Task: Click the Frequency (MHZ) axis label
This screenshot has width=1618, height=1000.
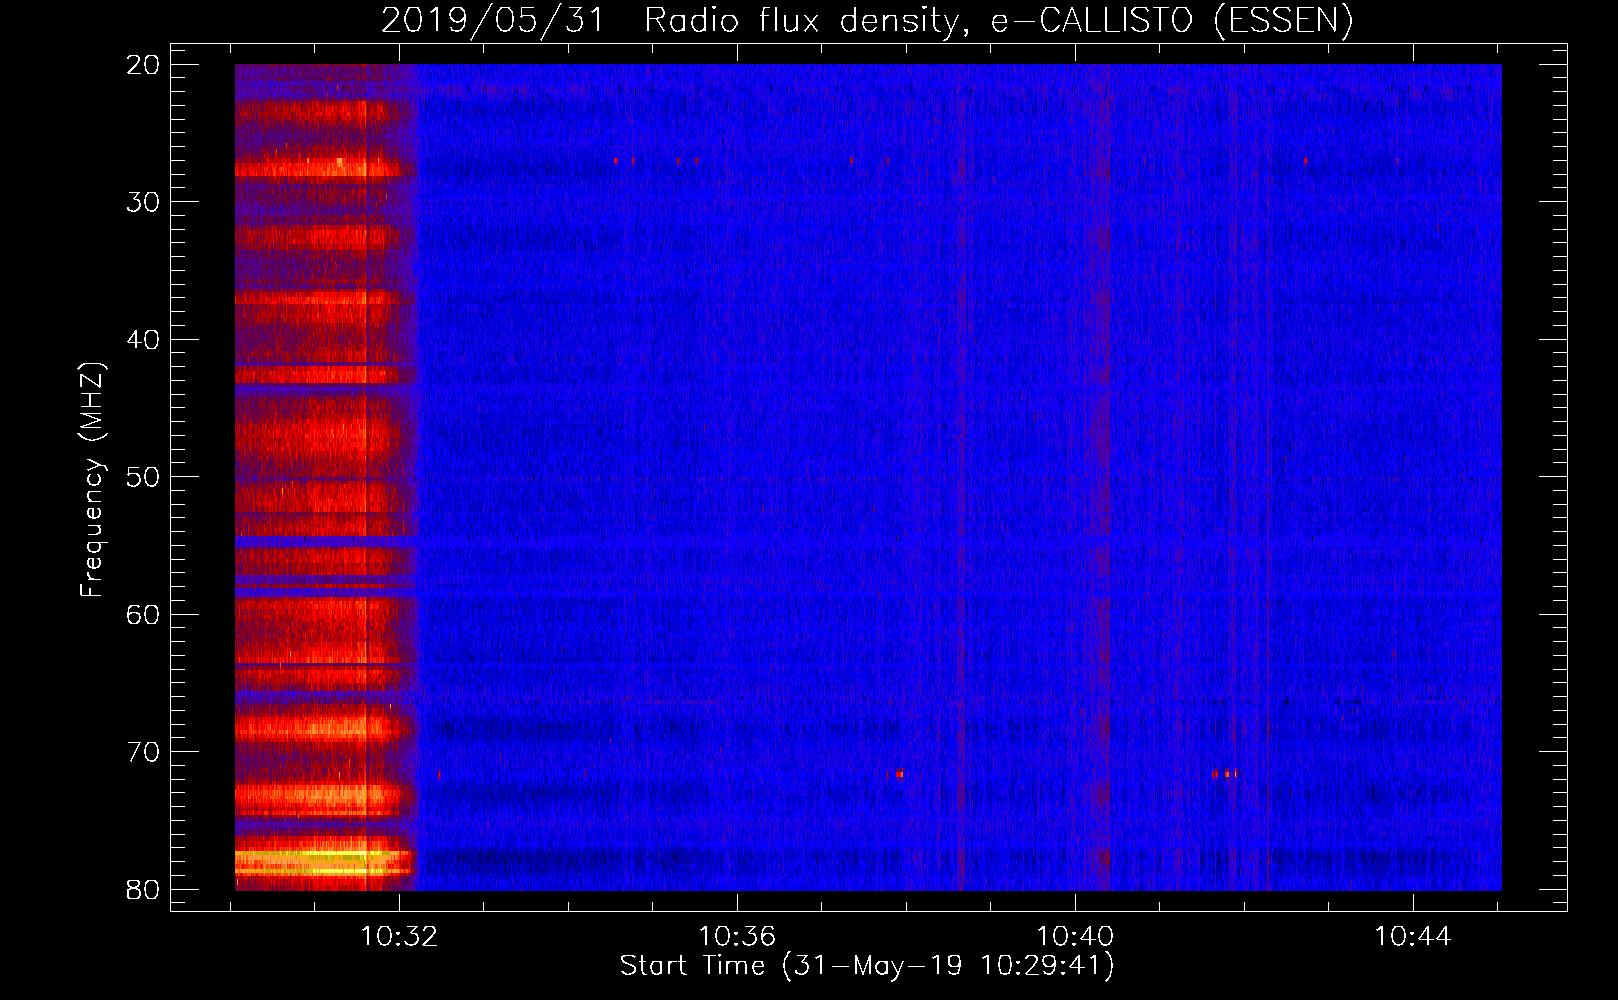Action: coord(92,480)
